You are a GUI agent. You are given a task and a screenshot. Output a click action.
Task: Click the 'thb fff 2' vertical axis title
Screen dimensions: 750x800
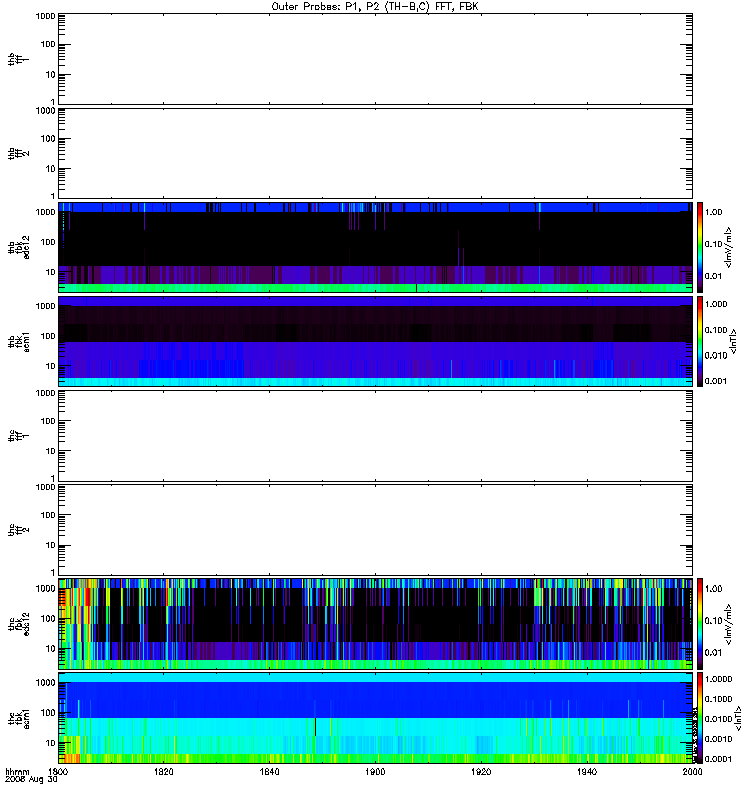(x=19, y=153)
